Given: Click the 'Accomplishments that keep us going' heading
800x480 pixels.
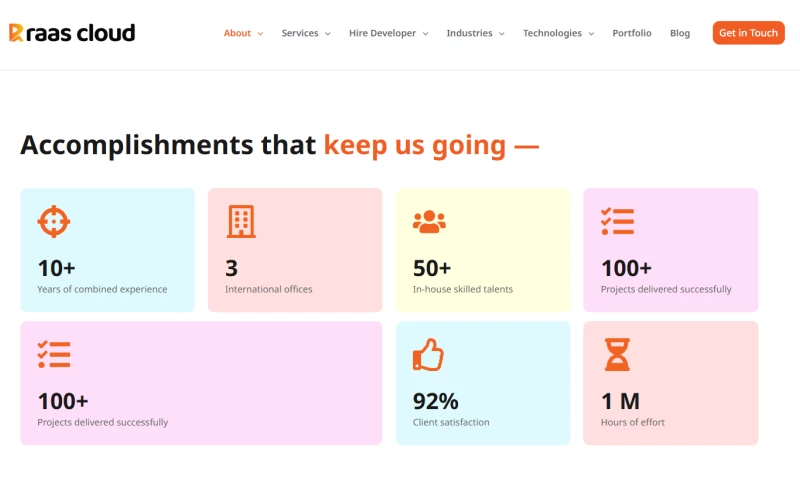Looking at the screenshot, I should coord(279,145).
